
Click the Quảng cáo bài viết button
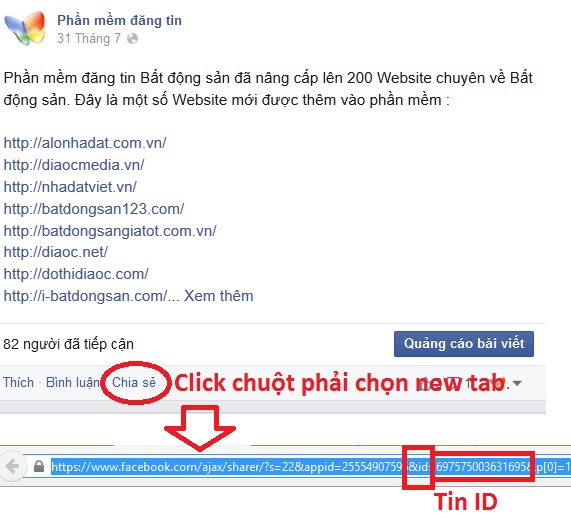pyautogui.click(x=464, y=344)
